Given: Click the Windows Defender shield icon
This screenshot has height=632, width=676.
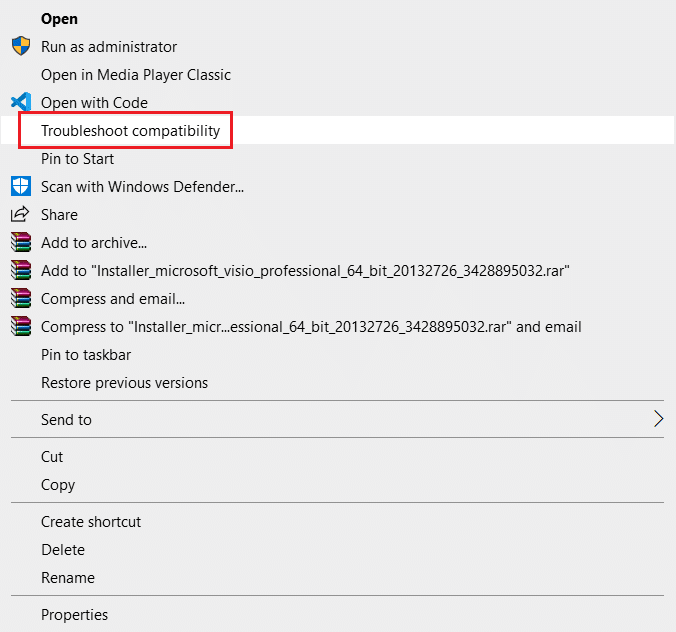Looking at the screenshot, I should point(20,187).
